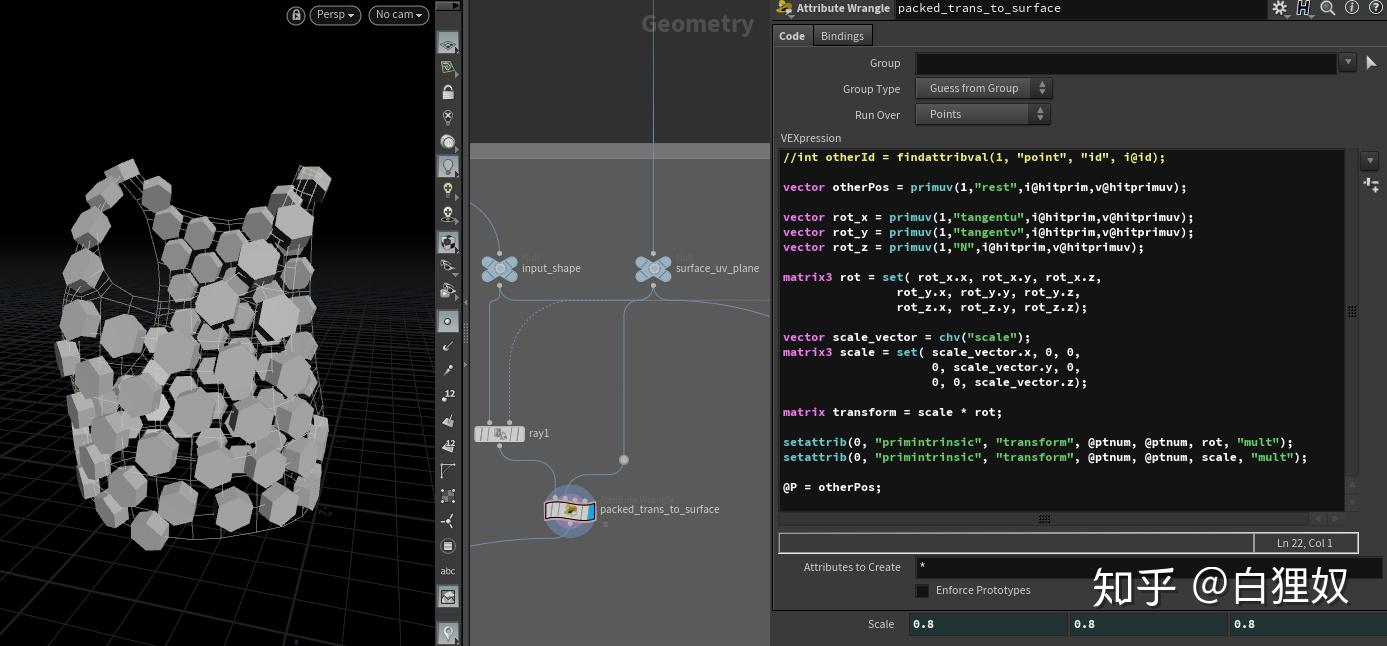
Task: Select the input_shape node icon
Action: click(x=499, y=268)
